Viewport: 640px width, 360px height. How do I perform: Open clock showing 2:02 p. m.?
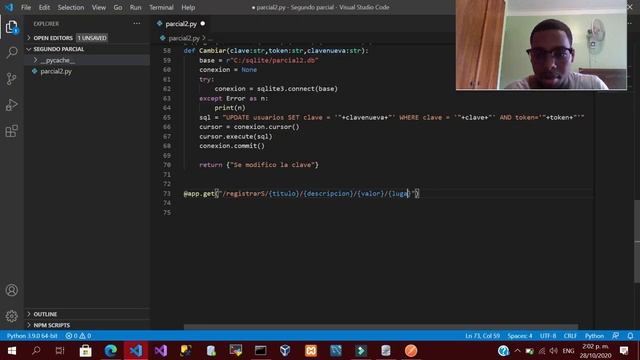click(595, 351)
